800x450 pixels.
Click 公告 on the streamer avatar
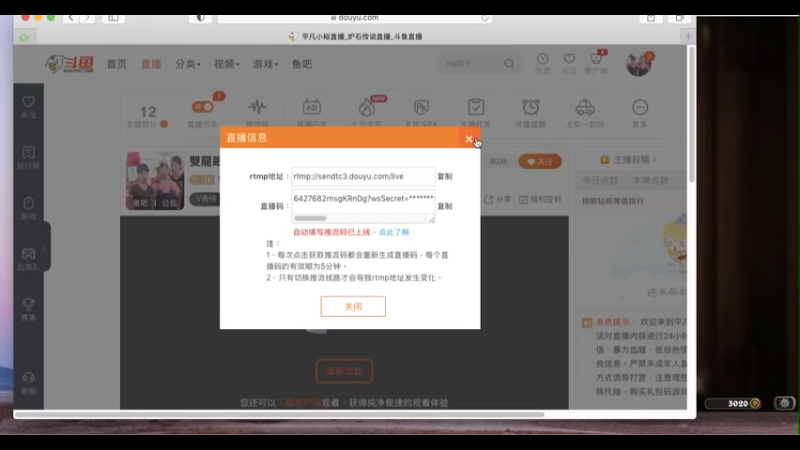click(169, 203)
